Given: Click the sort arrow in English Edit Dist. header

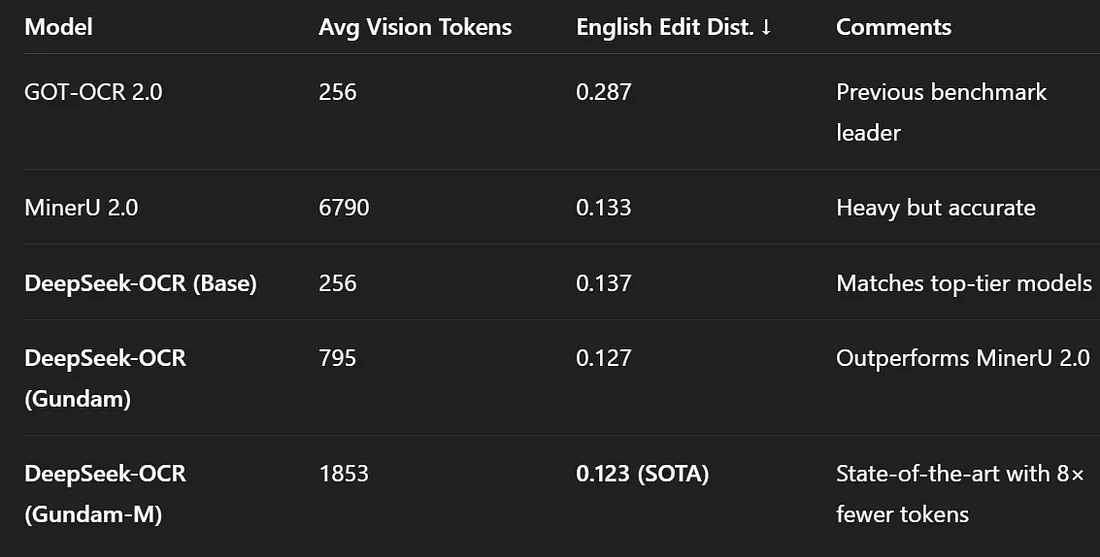Looking at the screenshot, I should [766, 28].
